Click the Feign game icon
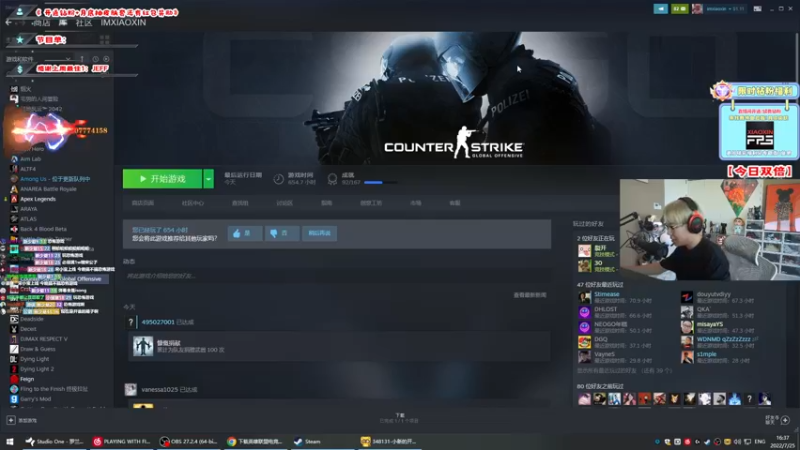 point(14,379)
